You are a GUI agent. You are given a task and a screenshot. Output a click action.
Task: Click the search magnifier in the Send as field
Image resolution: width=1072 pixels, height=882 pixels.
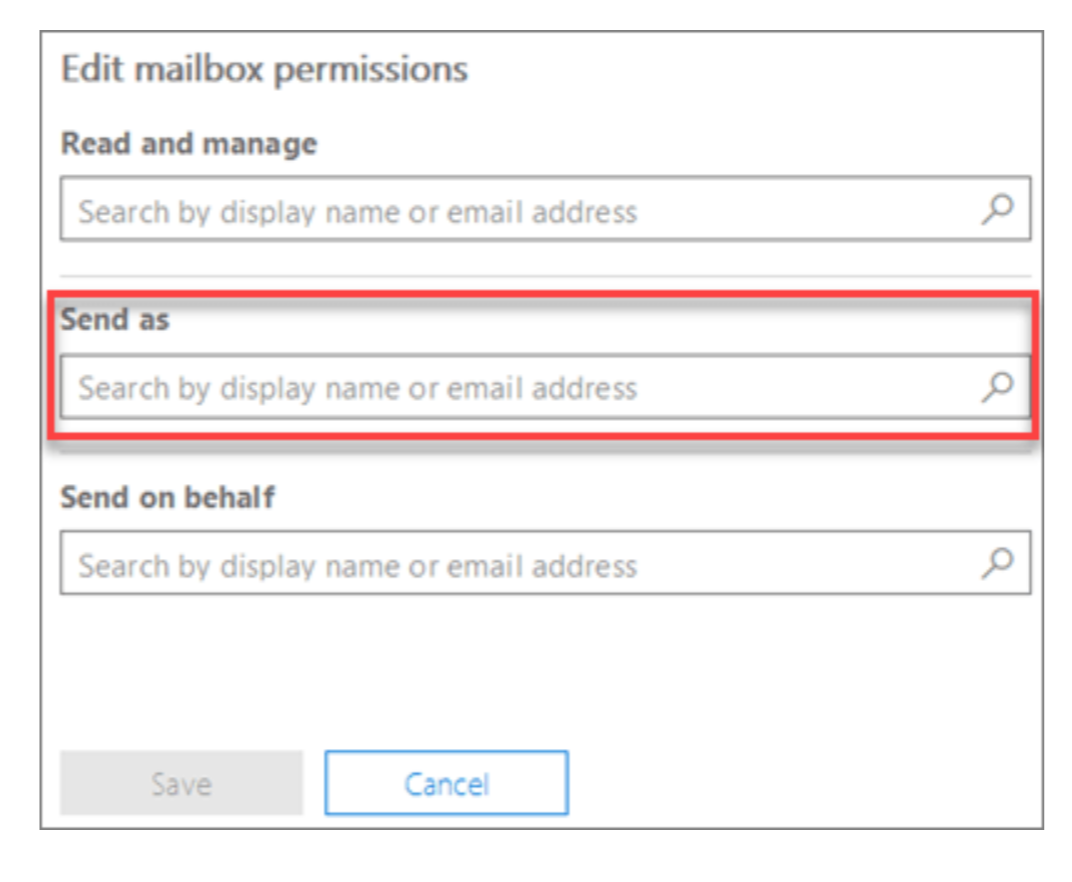997,386
